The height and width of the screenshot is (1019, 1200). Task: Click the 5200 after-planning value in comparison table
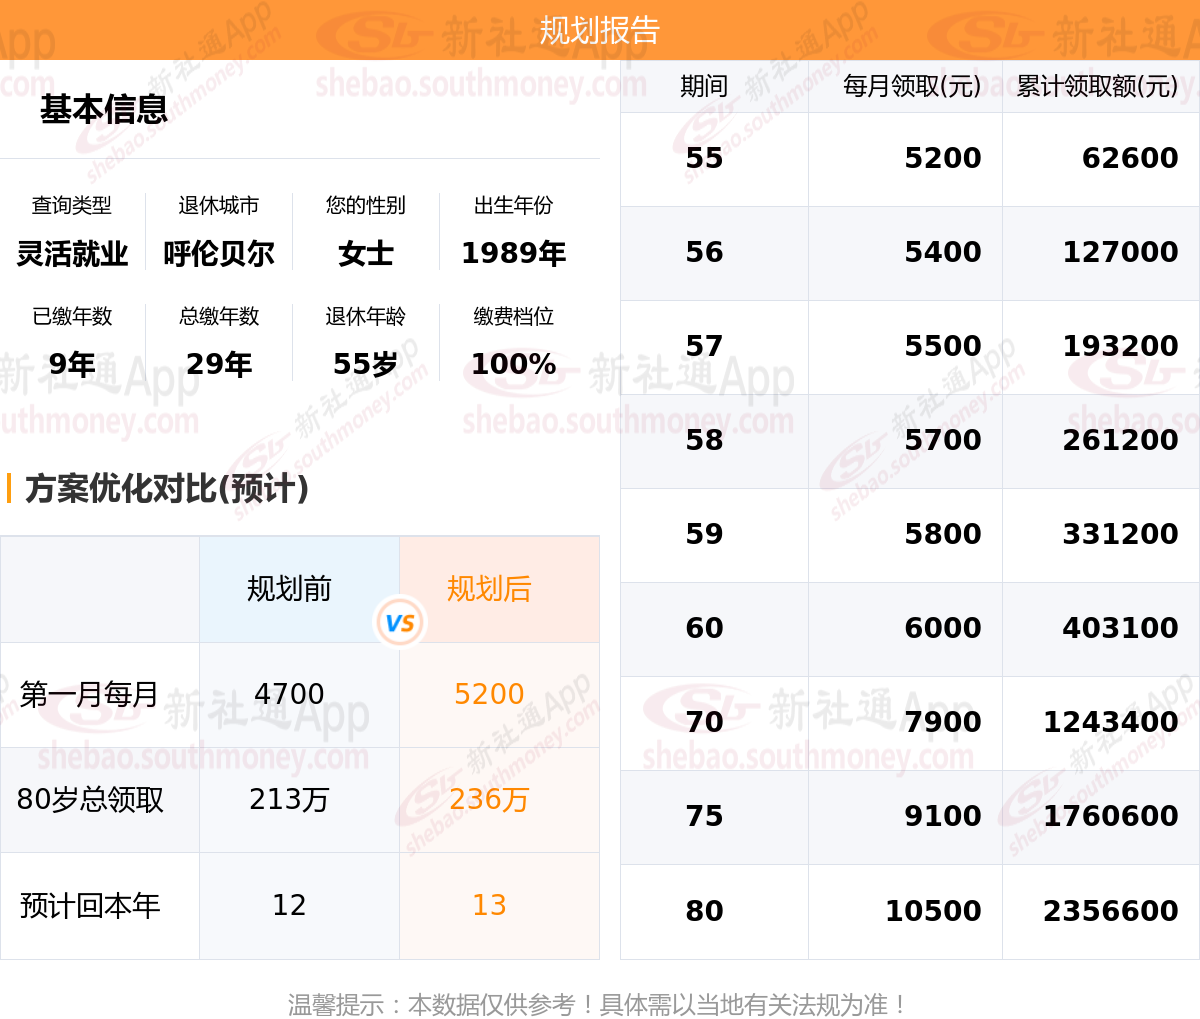tap(489, 694)
